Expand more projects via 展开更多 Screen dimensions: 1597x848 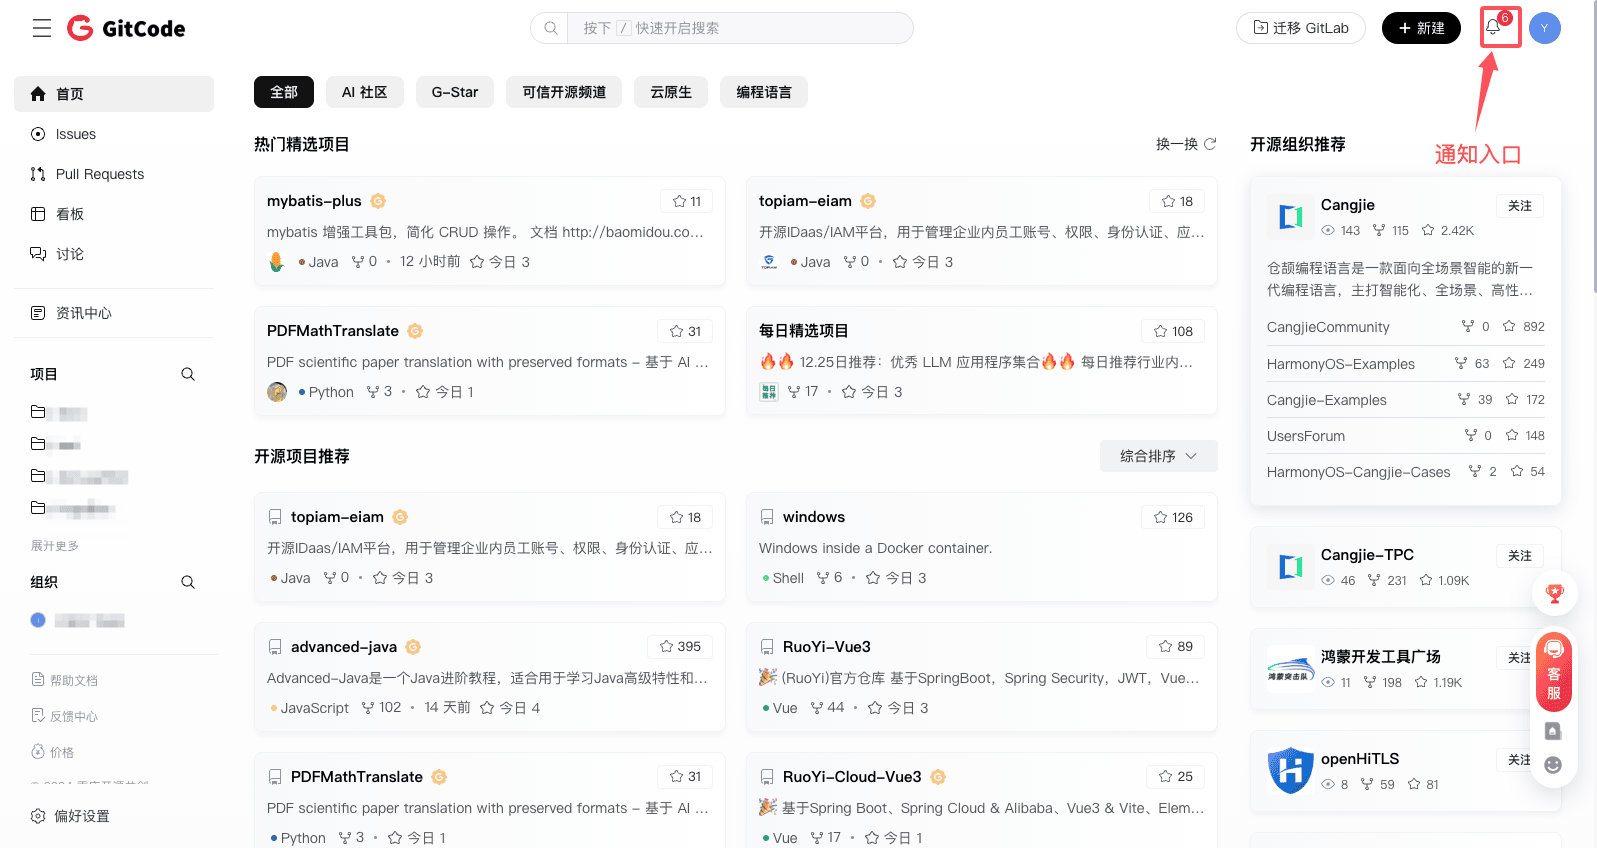(55, 546)
